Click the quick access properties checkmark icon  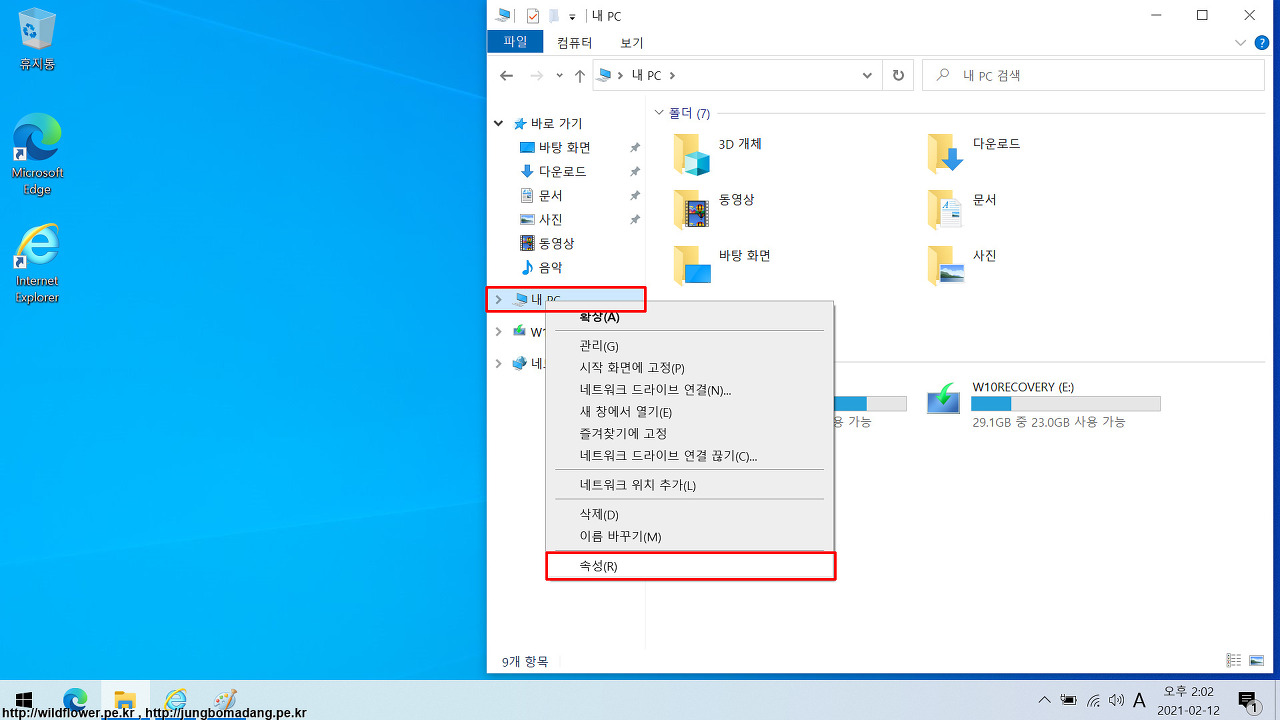(x=532, y=16)
